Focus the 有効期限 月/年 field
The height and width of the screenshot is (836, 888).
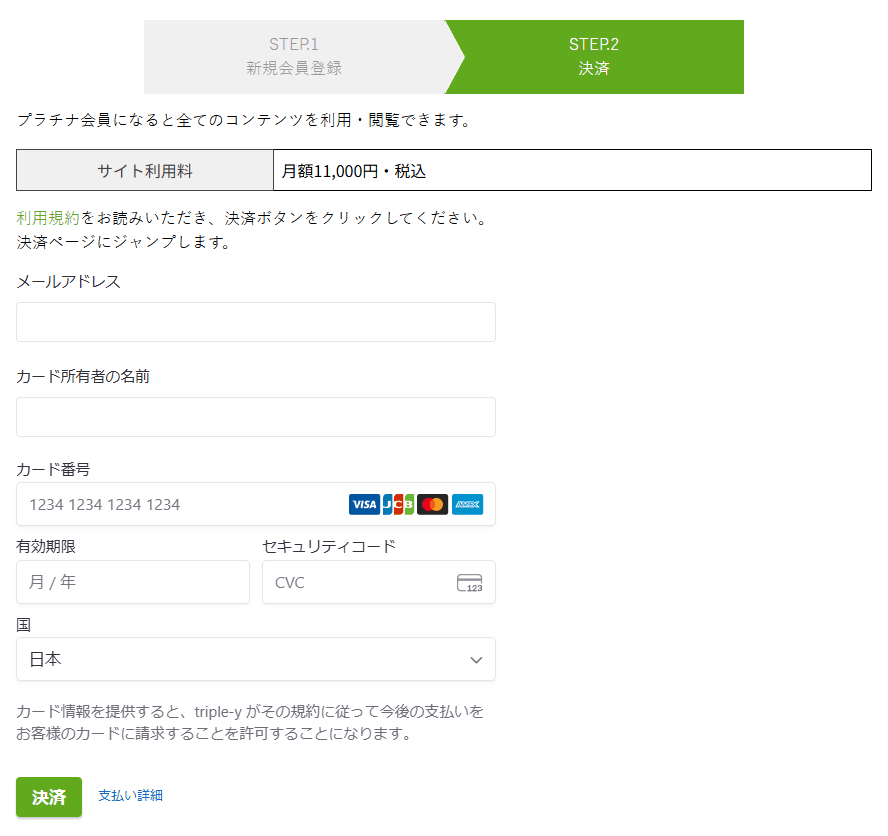[133, 582]
